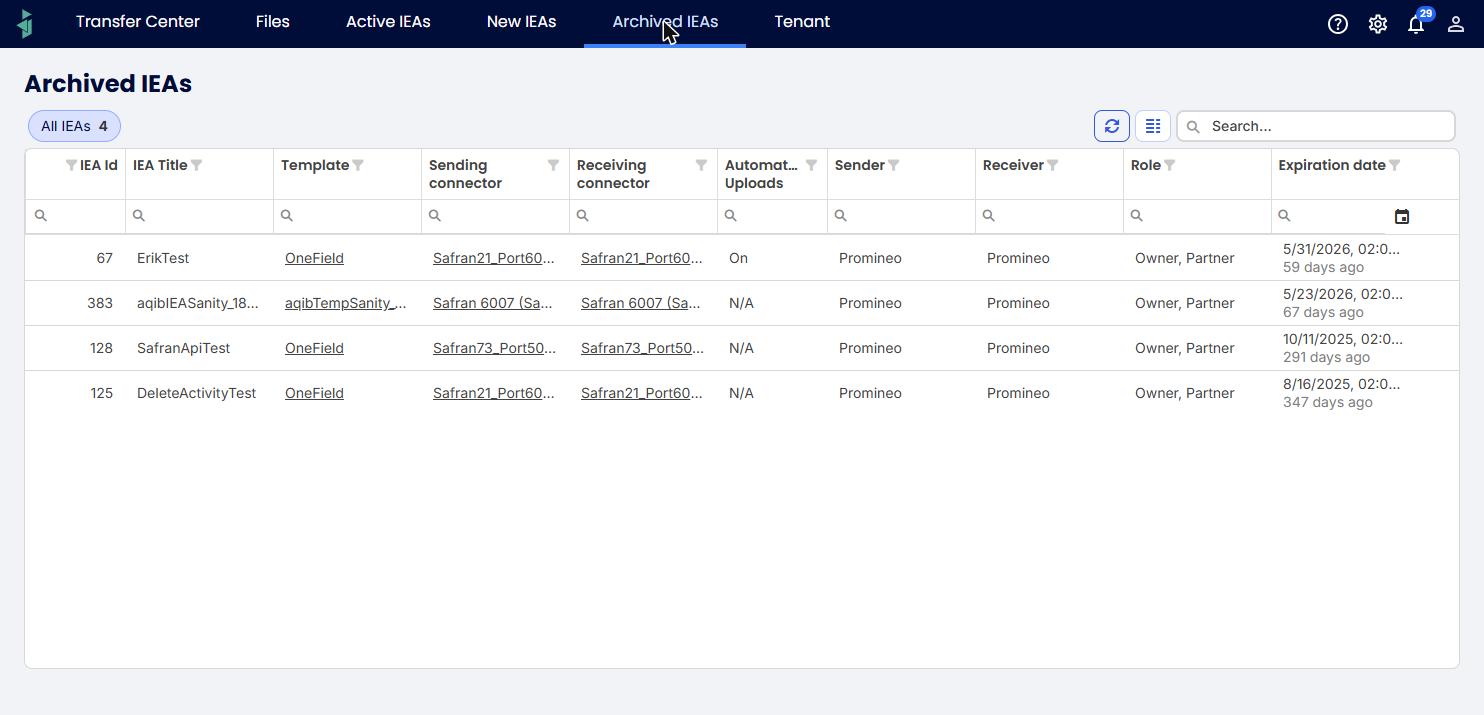This screenshot has height=715, width=1484.
Task: Click the Receiving connector filter input
Action: [x=643, y=216]
